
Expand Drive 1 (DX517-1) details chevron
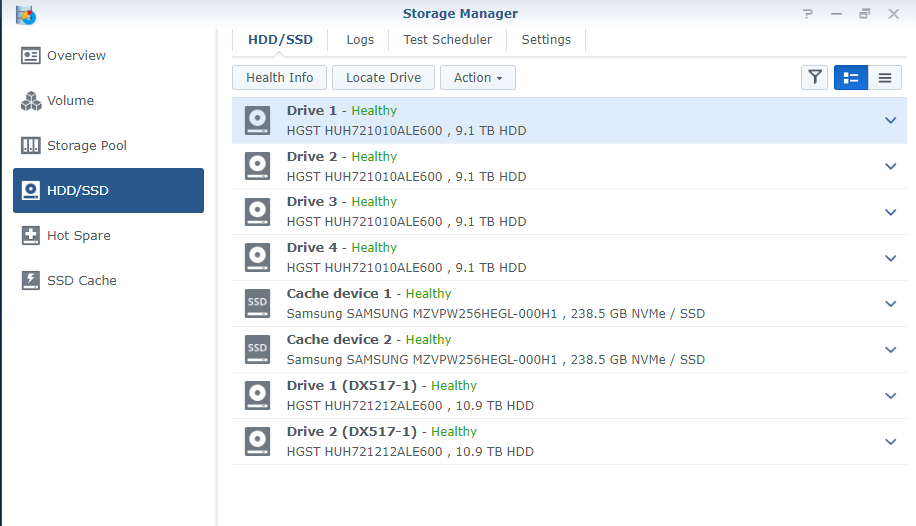[890, 396]
